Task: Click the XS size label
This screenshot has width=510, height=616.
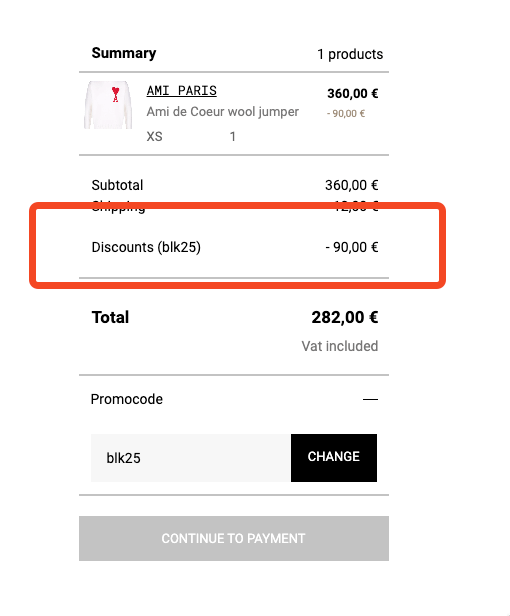Action: tap(154, 137)
